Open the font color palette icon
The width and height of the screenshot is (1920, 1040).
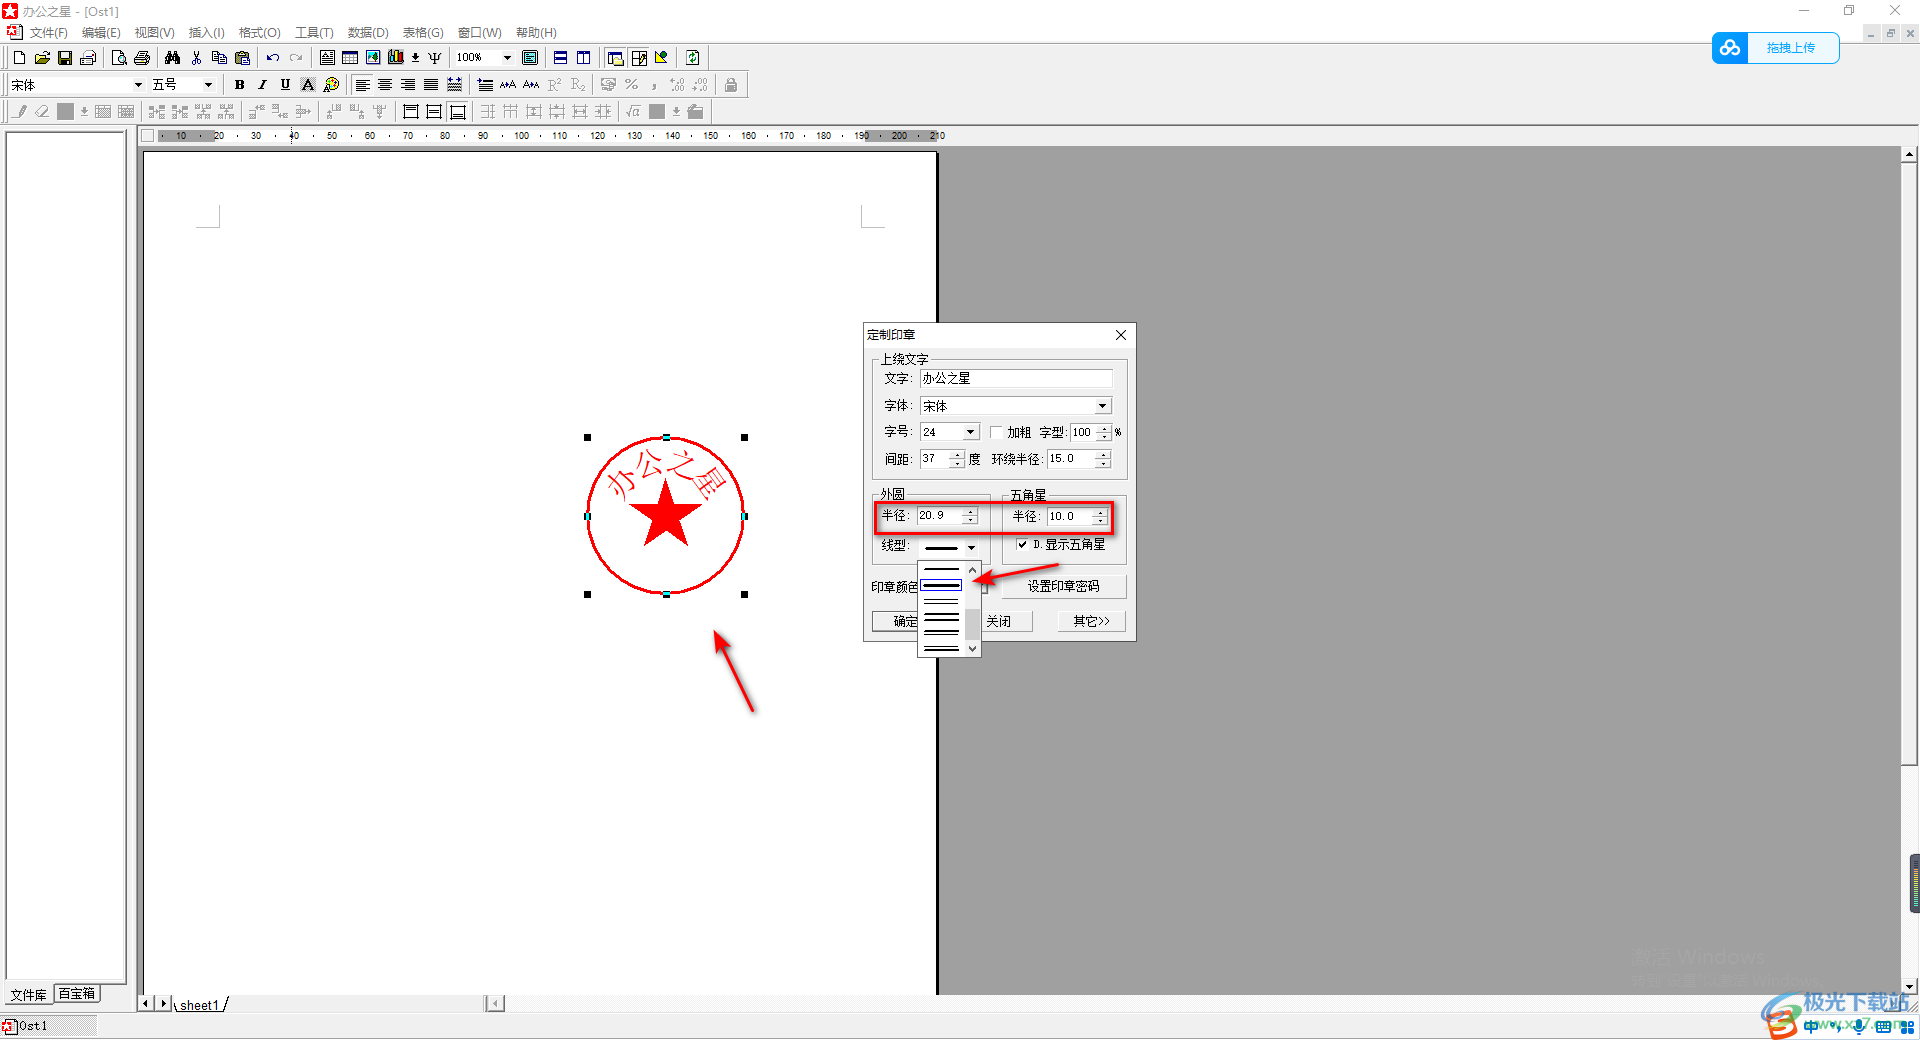[x=331, y=85]
